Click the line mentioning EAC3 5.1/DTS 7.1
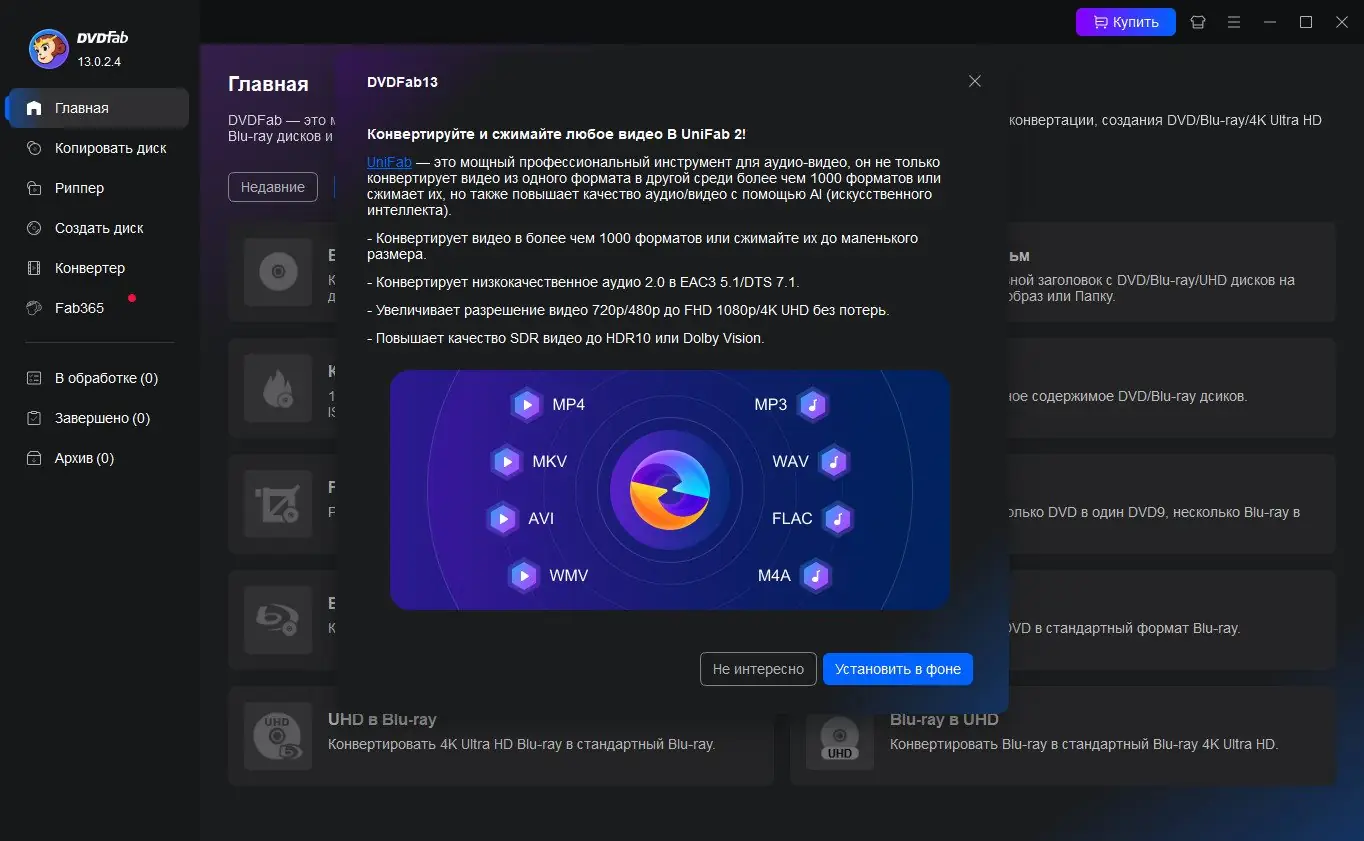This screenshot has width=1364, height=841. click(x=583, y=282)
